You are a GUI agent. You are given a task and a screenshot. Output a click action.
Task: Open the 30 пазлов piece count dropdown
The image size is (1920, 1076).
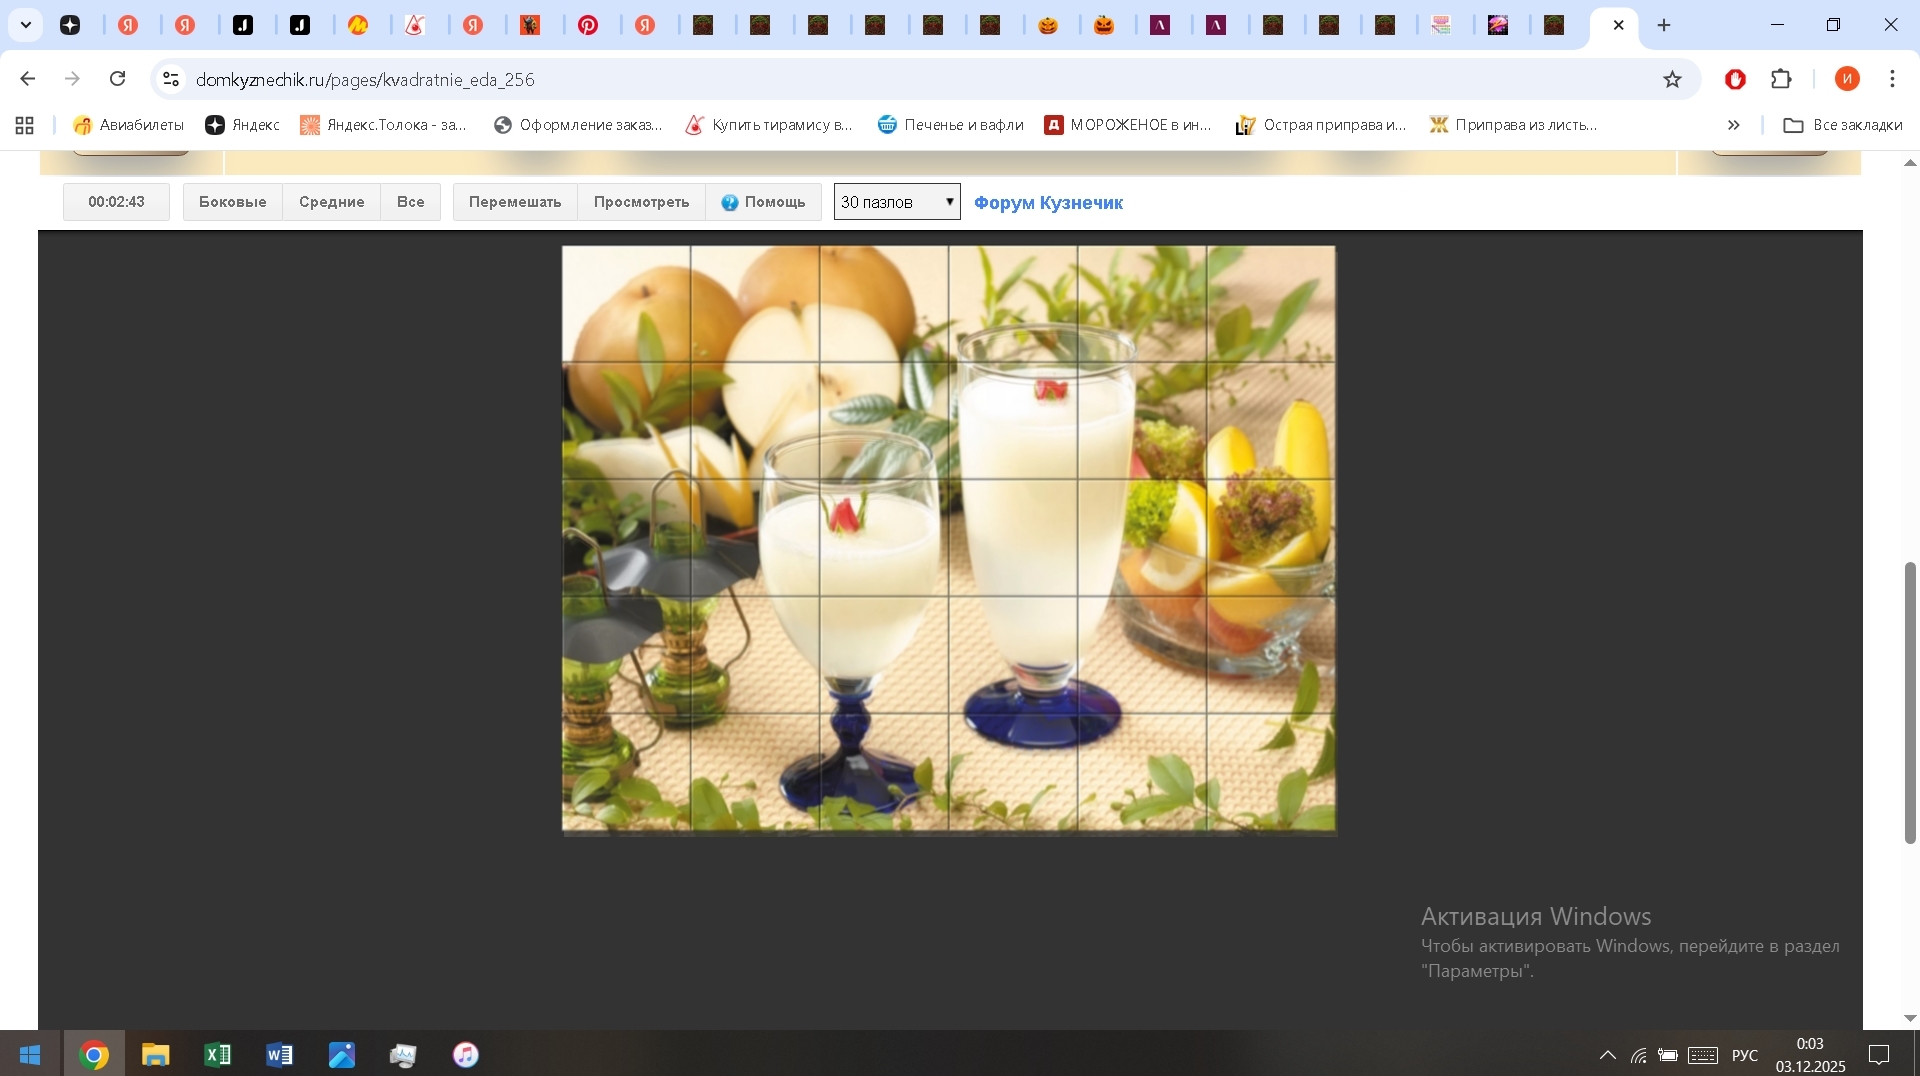pos(897,202)
